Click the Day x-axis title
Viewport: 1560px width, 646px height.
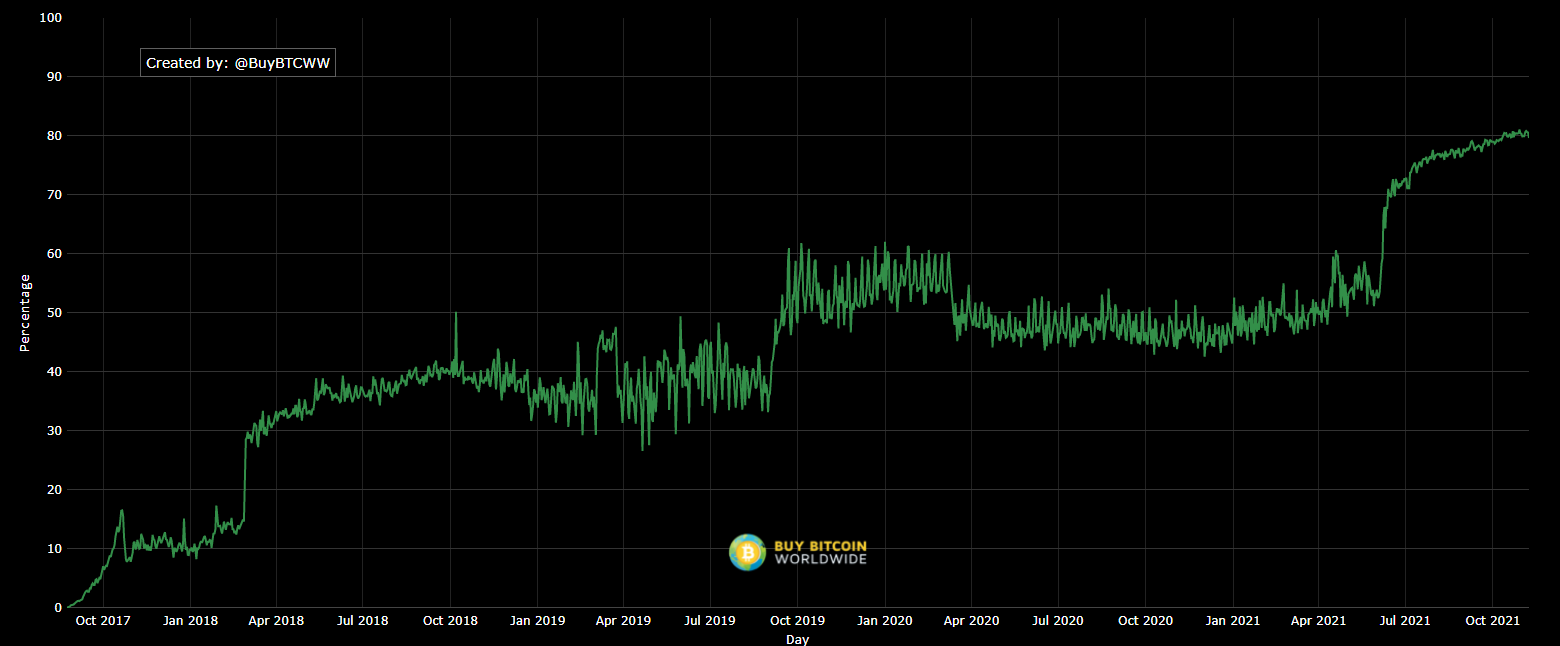[797, 639]
